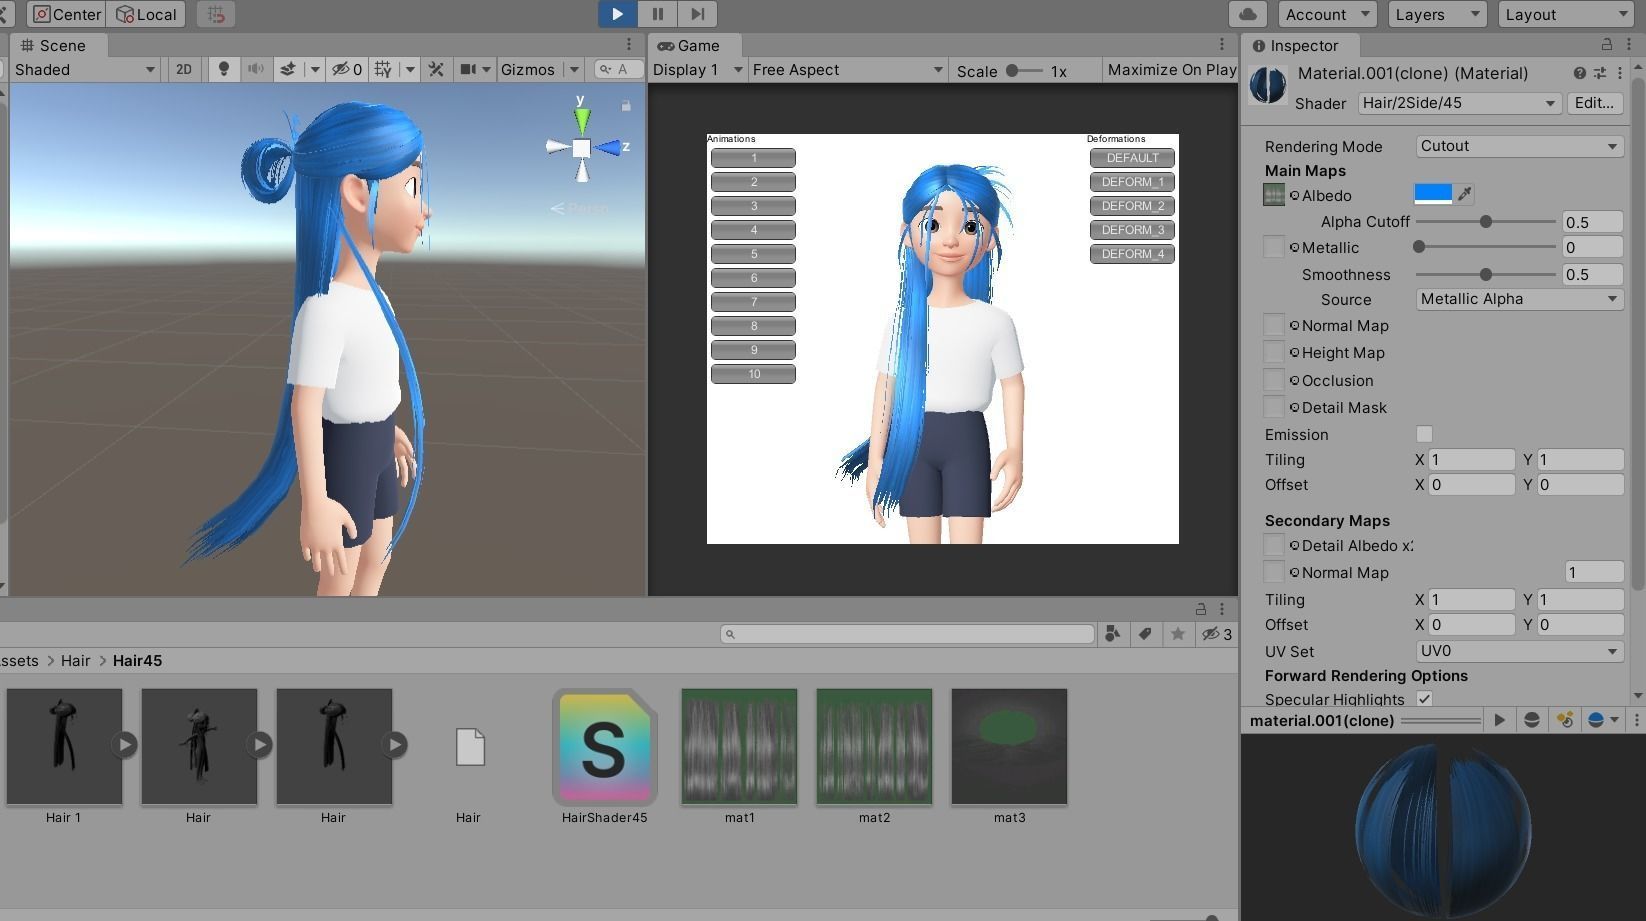Image resolution: width=1646 pixels, height=921 pixels.
Task: Open the Shaded draw mode dropdown
Action: coord(84,69)
